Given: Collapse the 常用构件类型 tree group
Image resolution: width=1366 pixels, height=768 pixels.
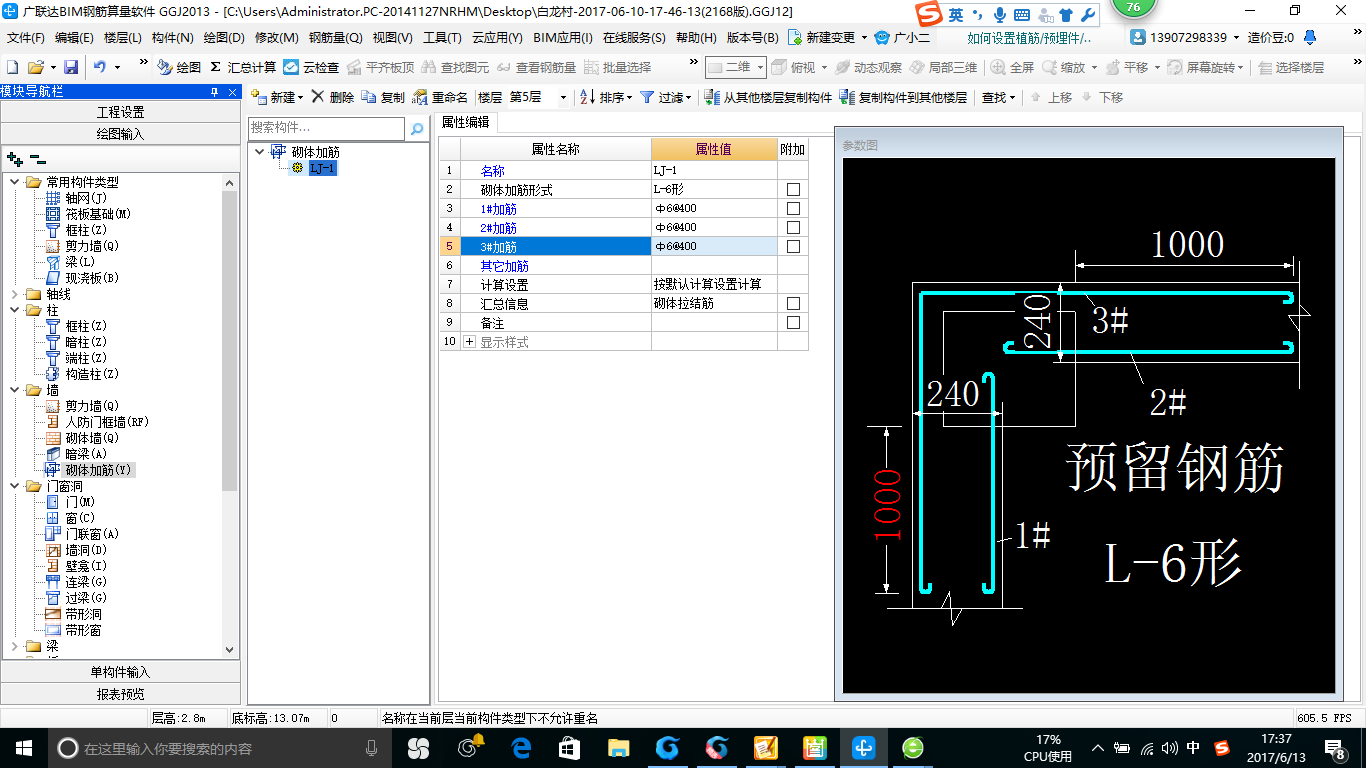Looking at the screenshot, I should point(15,182).
